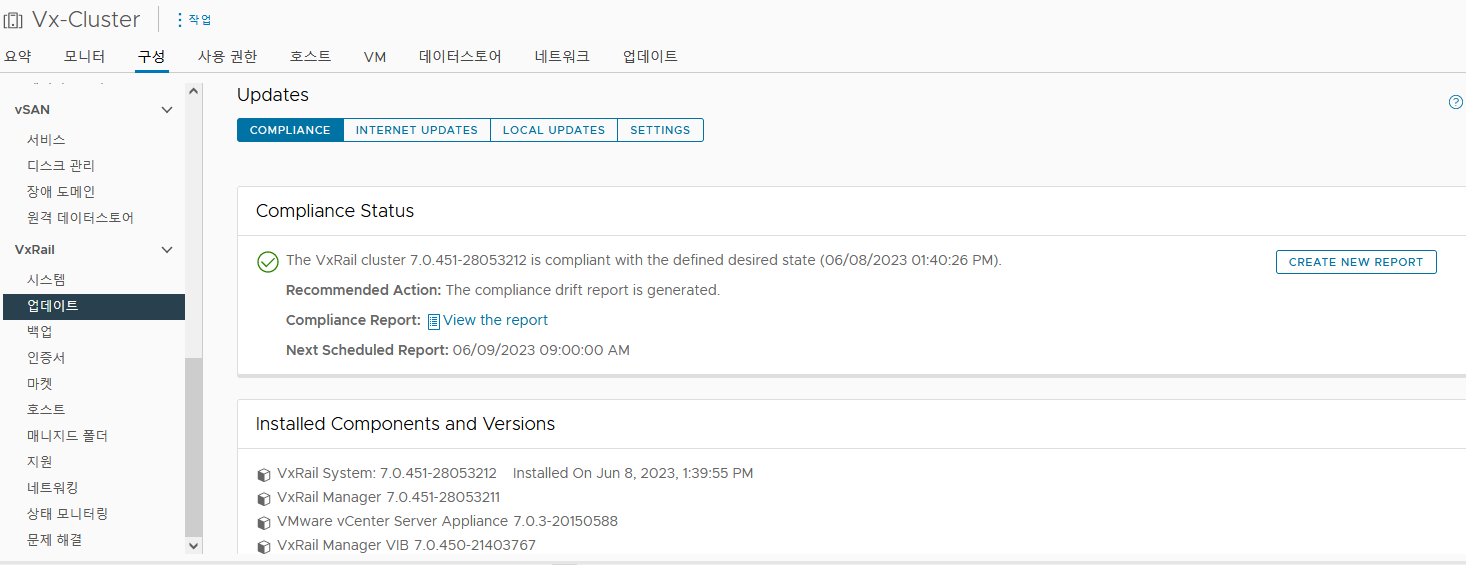Switch to INTERNET UPDATES tab
The image size is (1466, 565).
point(417,130)
